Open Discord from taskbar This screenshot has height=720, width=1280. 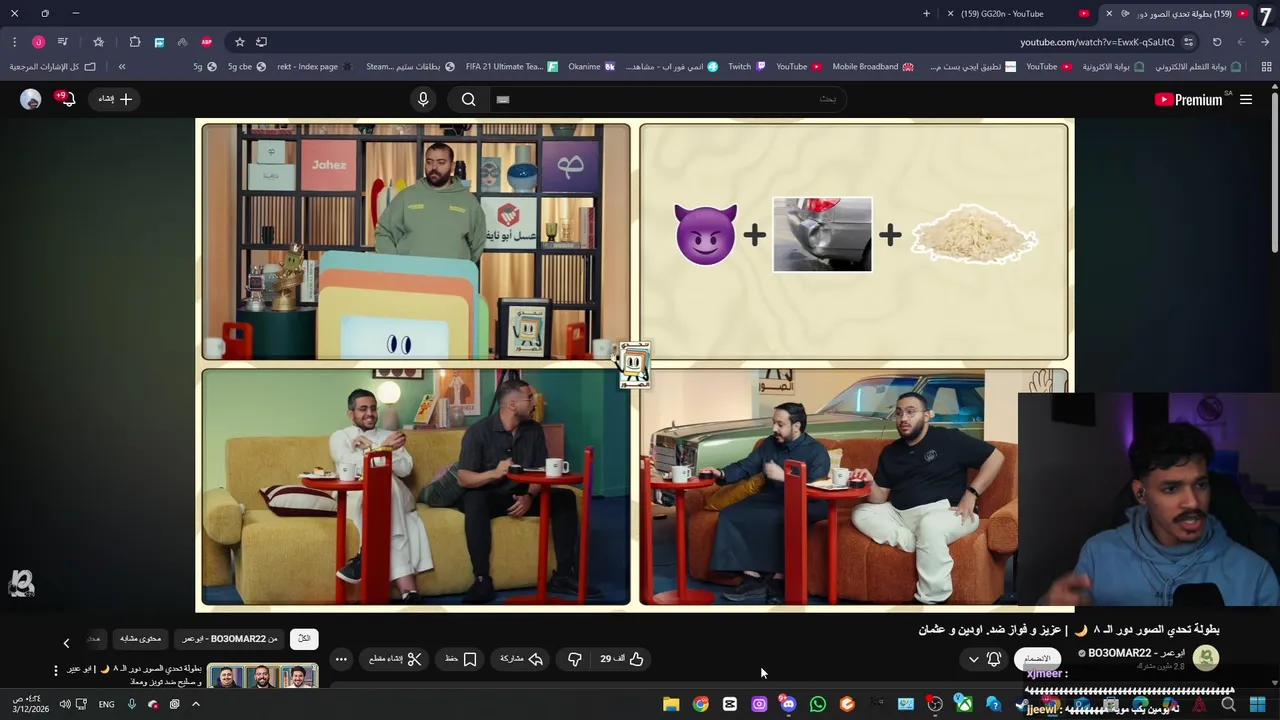(788, 704)
